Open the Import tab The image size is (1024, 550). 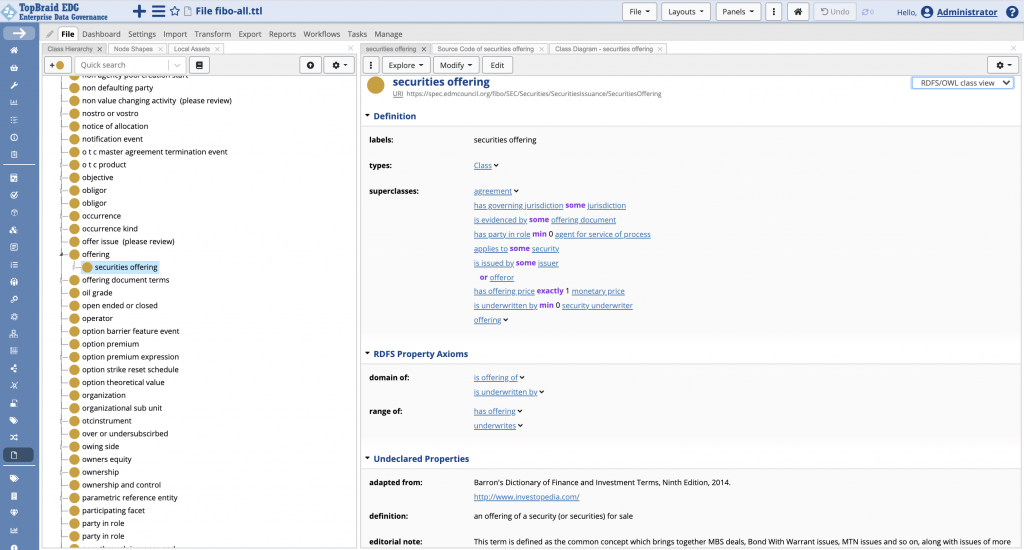pos(175,34)
